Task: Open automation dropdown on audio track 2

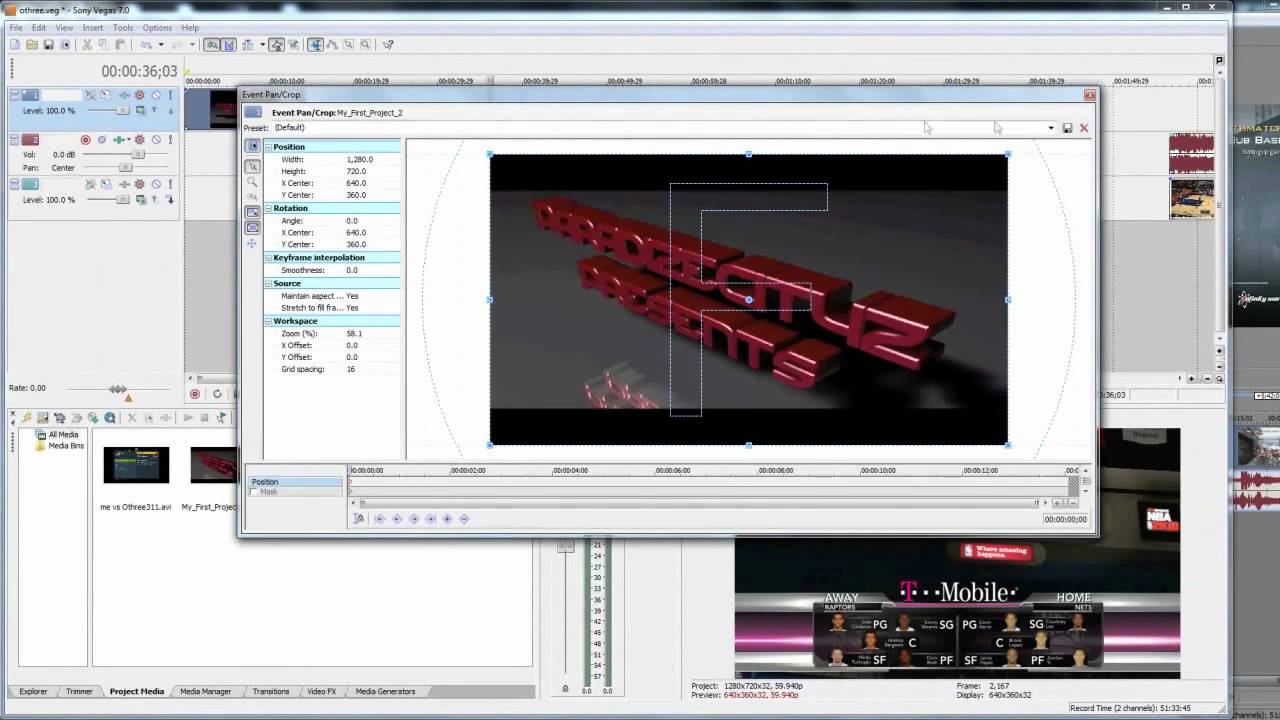Action: 129,140
